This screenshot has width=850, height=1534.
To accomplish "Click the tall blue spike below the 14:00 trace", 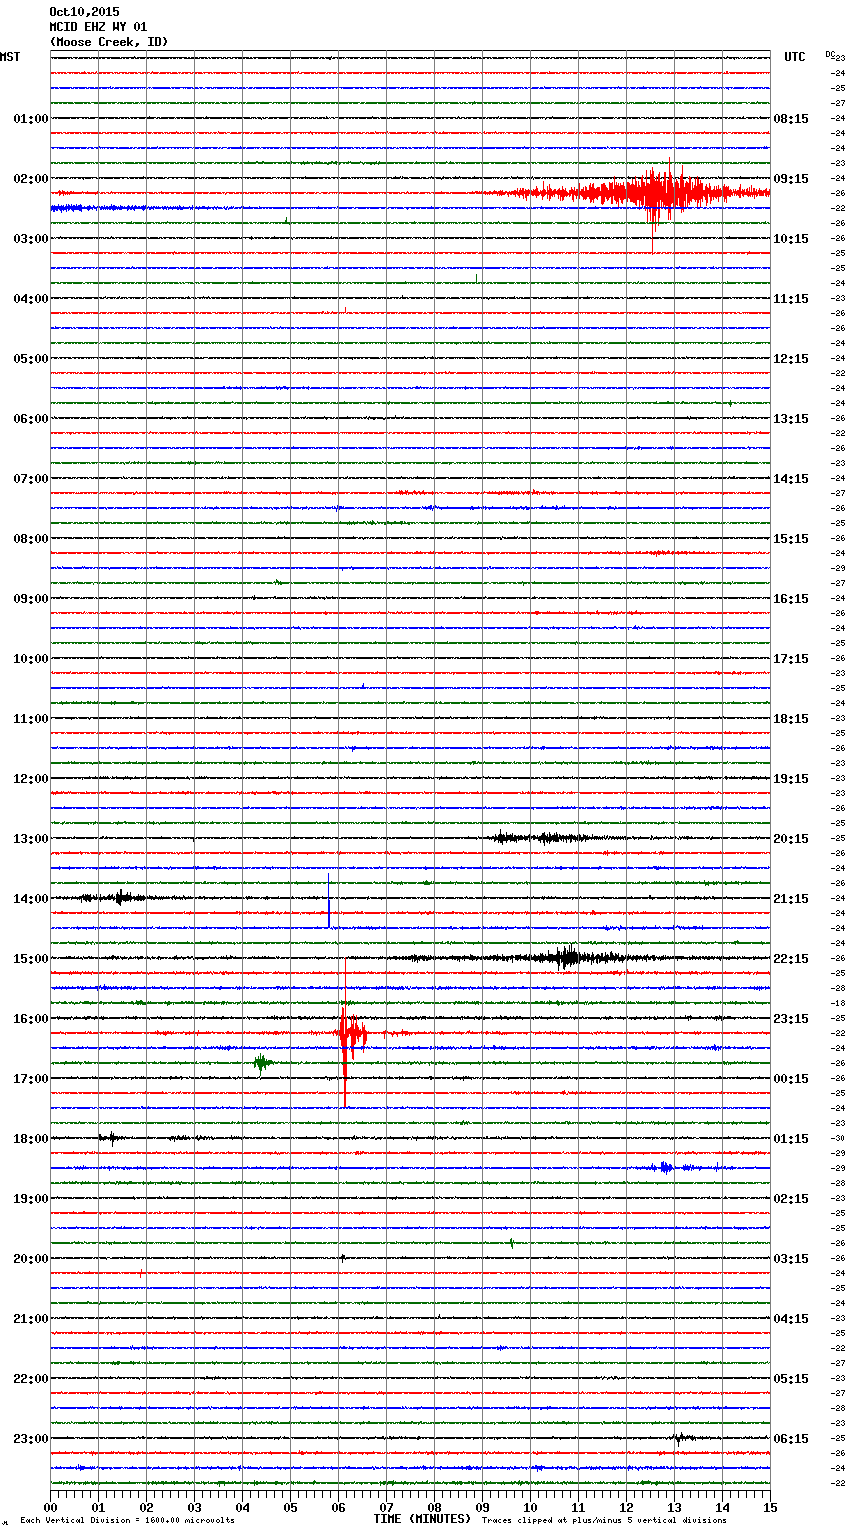I will click(x=329, y=900).
